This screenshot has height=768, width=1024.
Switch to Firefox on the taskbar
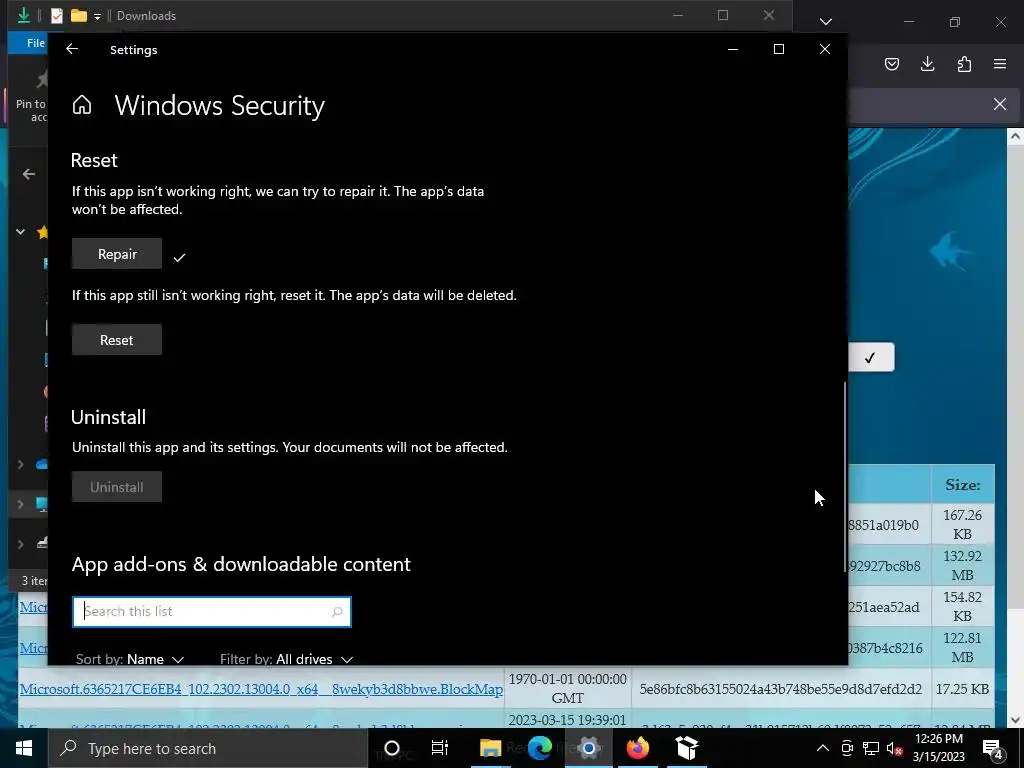pos(637,748)
